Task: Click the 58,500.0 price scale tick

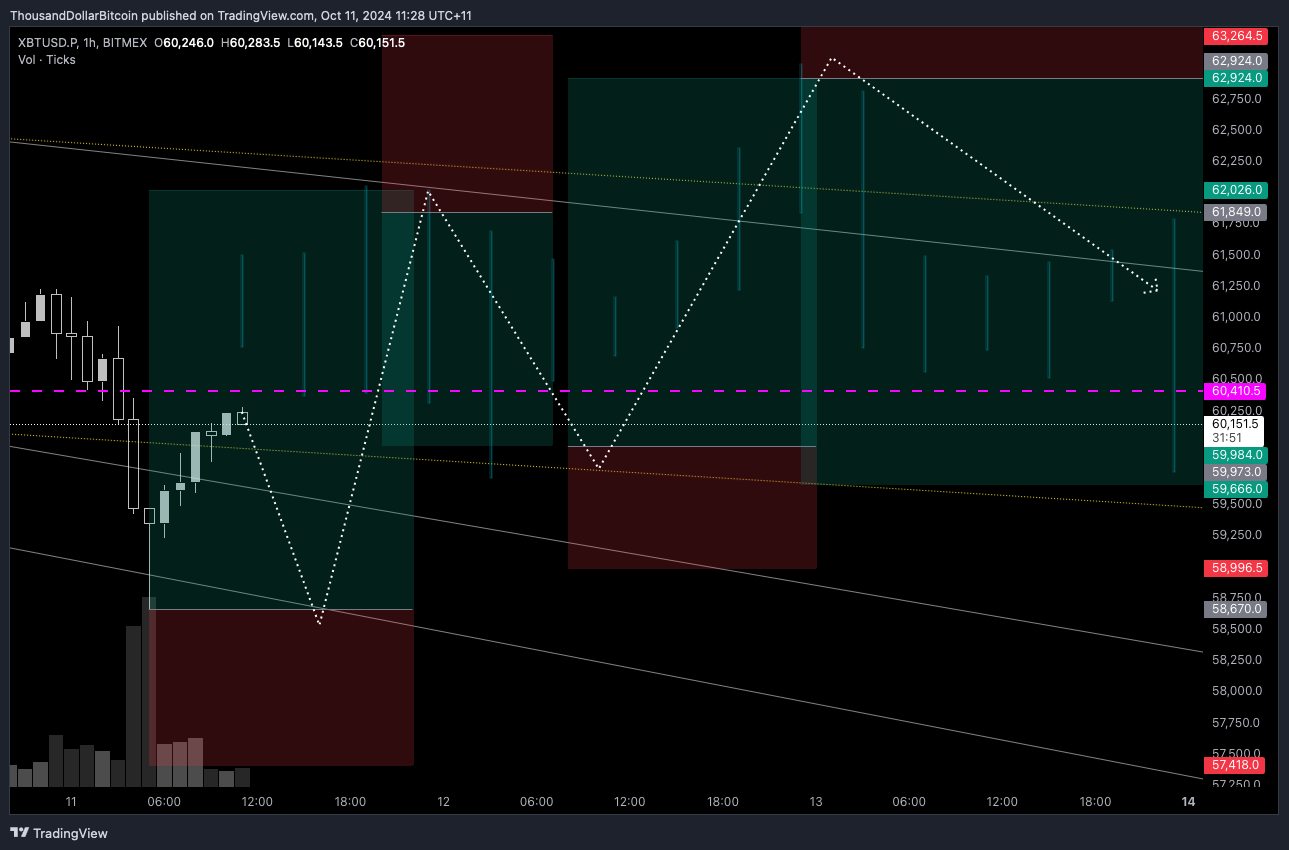Action: click(1237, 629)
